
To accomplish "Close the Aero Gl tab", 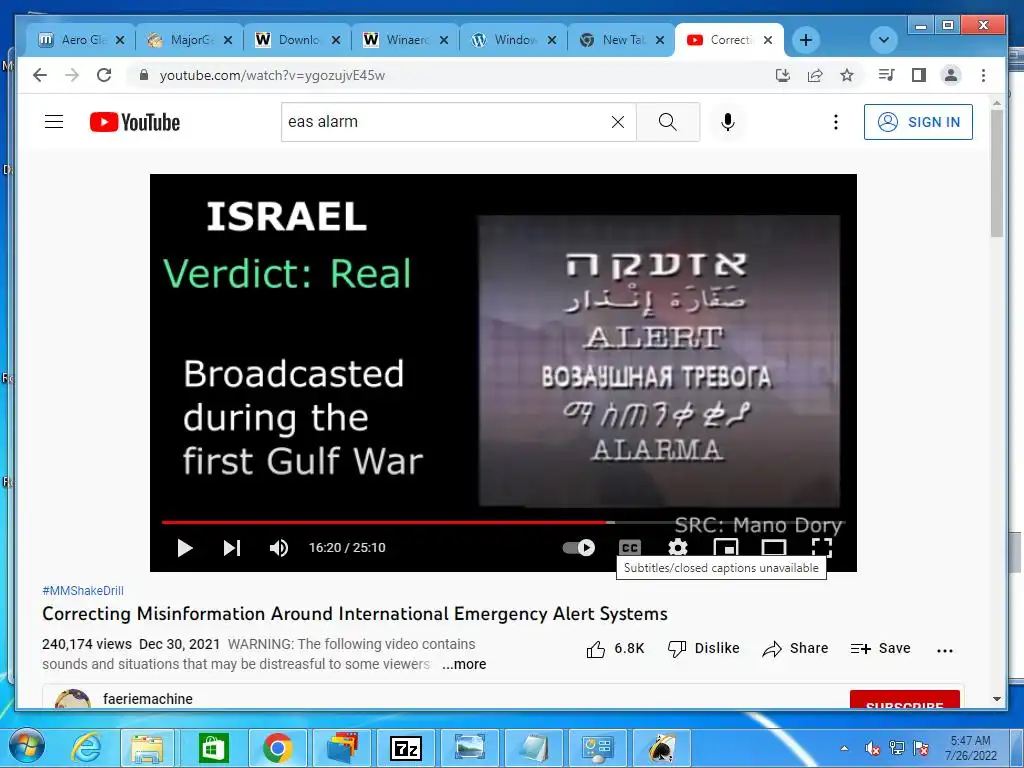I will click(x=120, y=40).
